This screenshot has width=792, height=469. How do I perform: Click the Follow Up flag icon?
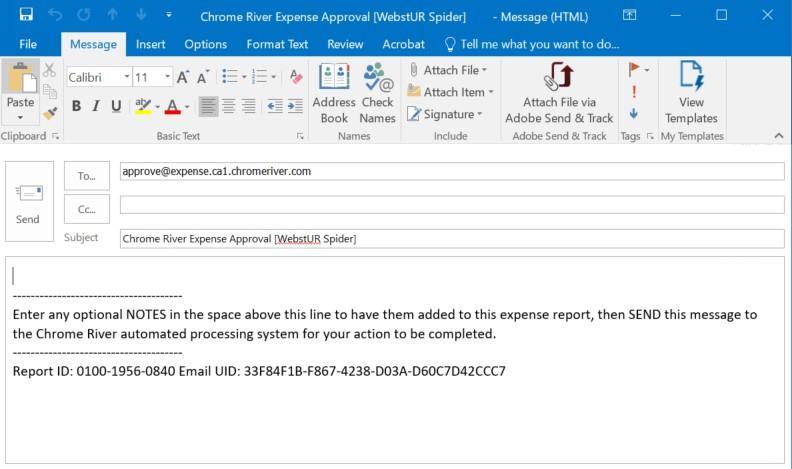634,69
